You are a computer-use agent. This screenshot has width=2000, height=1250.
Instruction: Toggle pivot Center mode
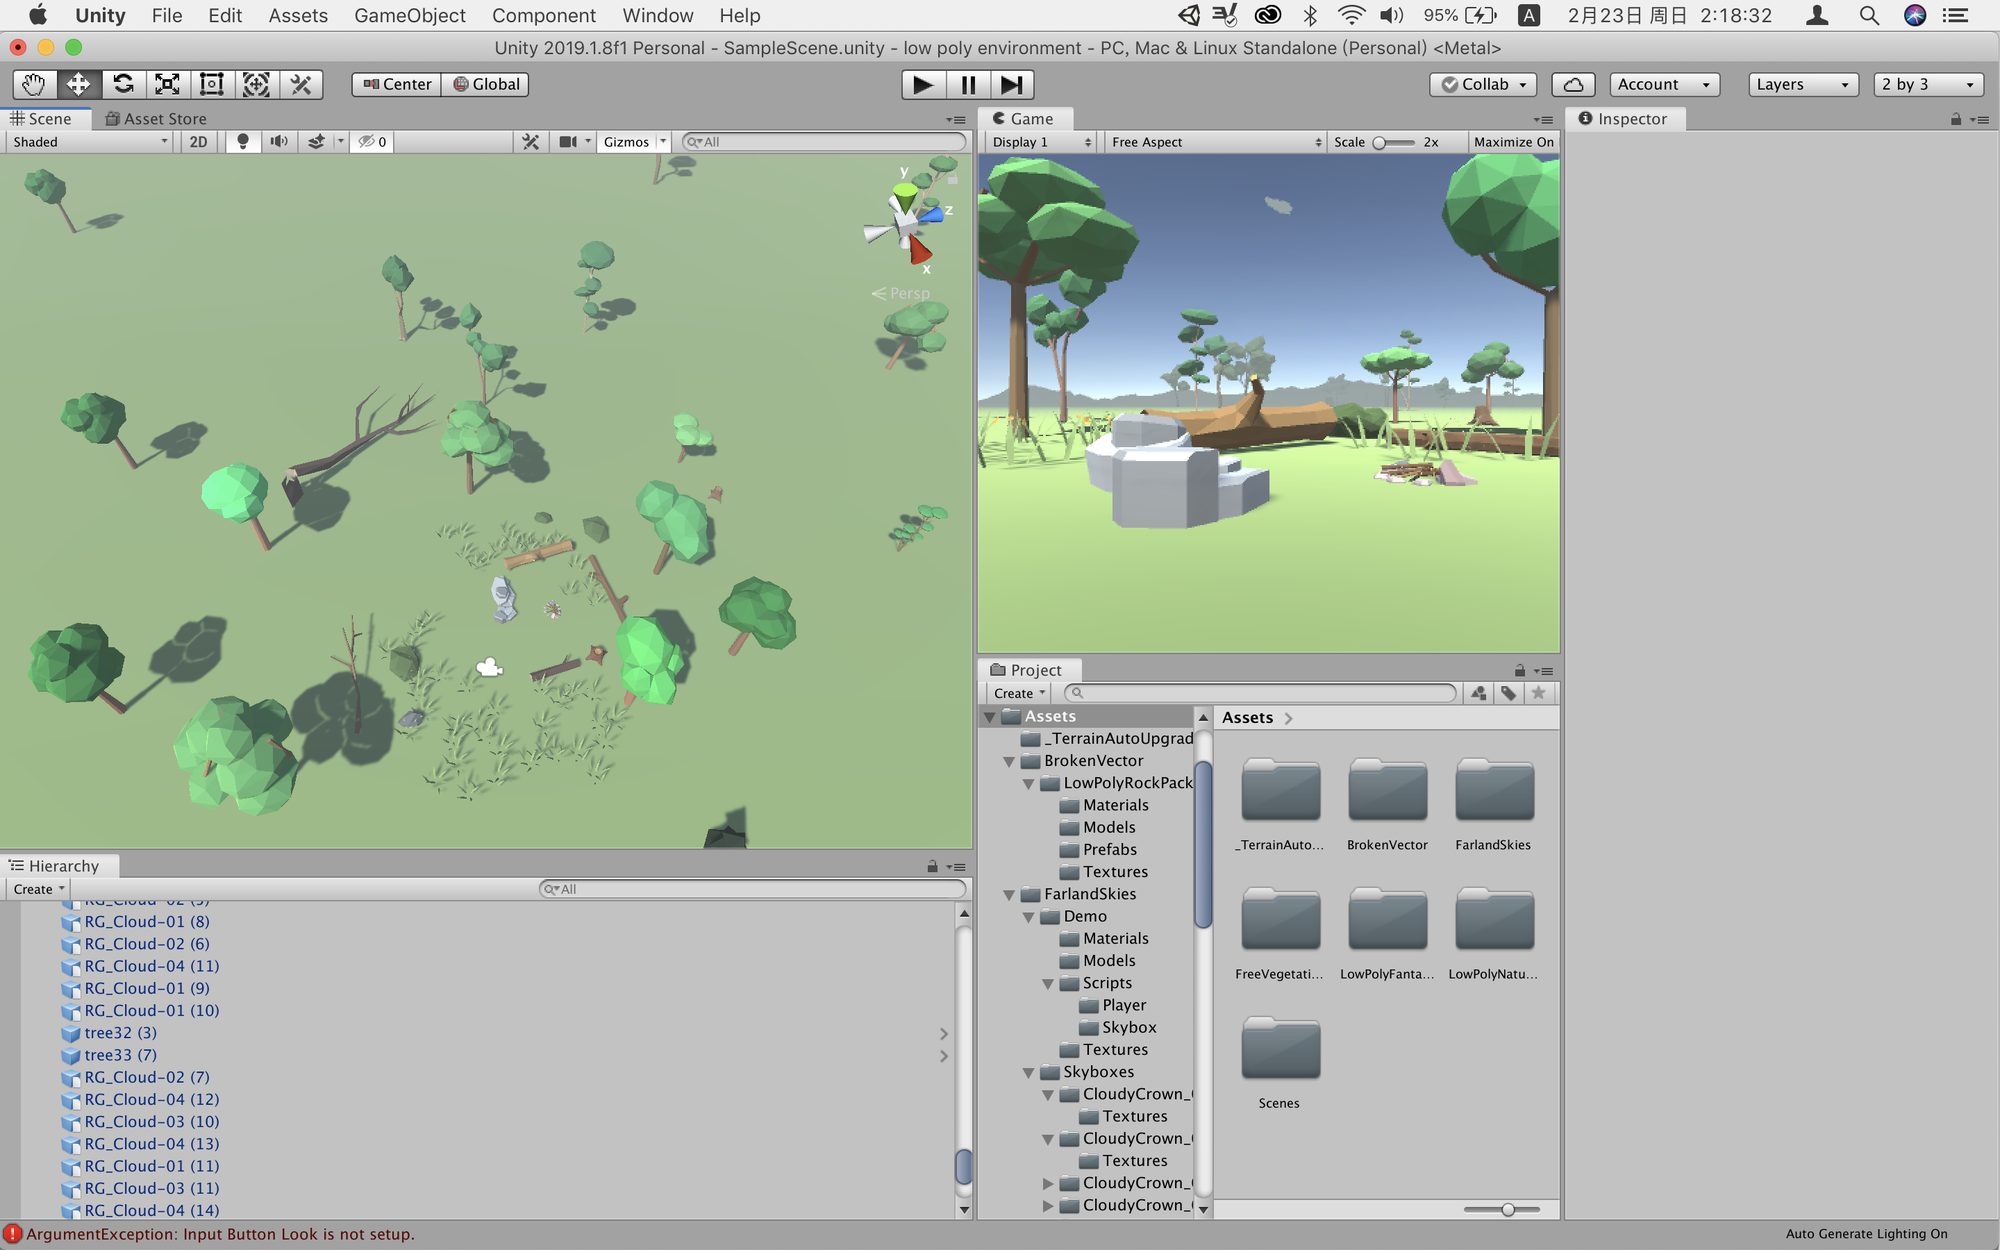click(x=397, y=85)
